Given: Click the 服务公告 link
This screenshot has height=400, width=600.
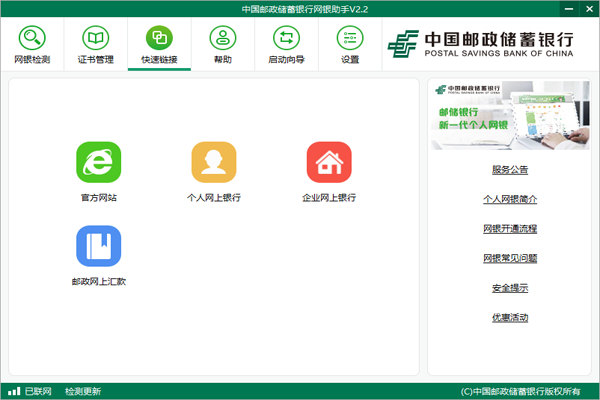Looking at the screenshot, I should pyautogui.click(x=509, y=169).
